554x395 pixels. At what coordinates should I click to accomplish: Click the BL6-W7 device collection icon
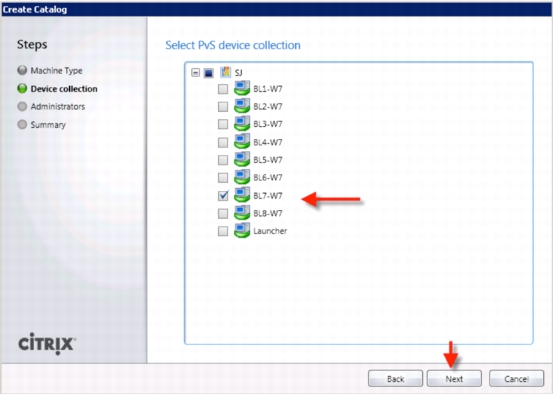(x=242, y=177)
